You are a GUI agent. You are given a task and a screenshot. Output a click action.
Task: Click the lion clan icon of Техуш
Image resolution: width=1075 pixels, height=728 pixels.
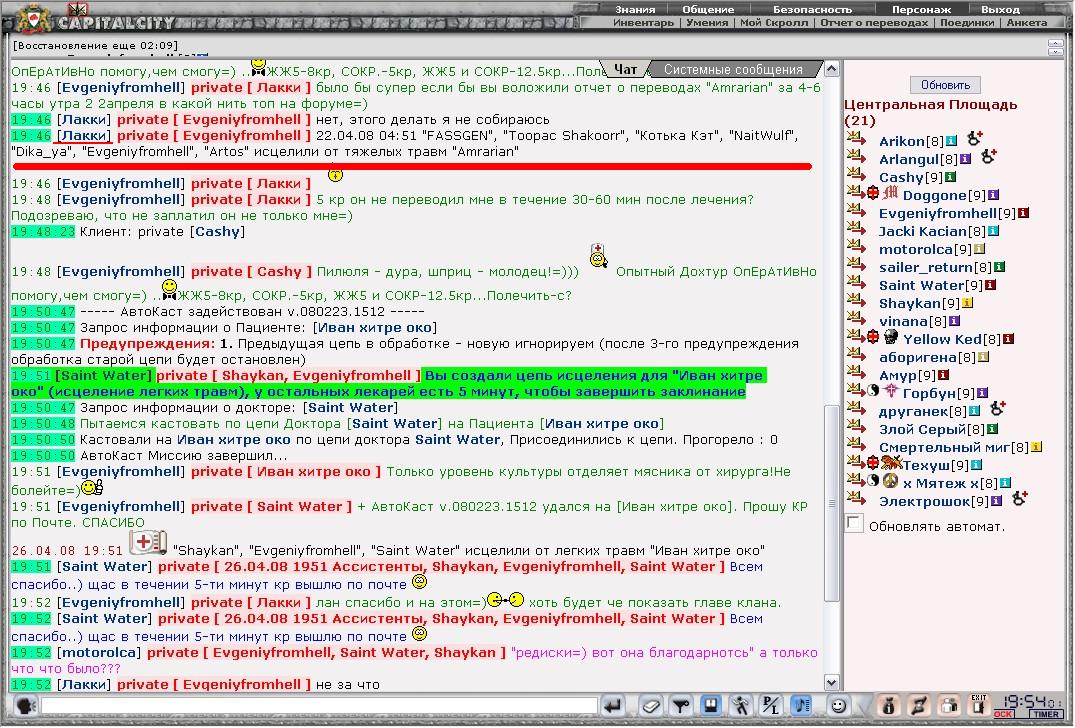[x=891, y=463]
